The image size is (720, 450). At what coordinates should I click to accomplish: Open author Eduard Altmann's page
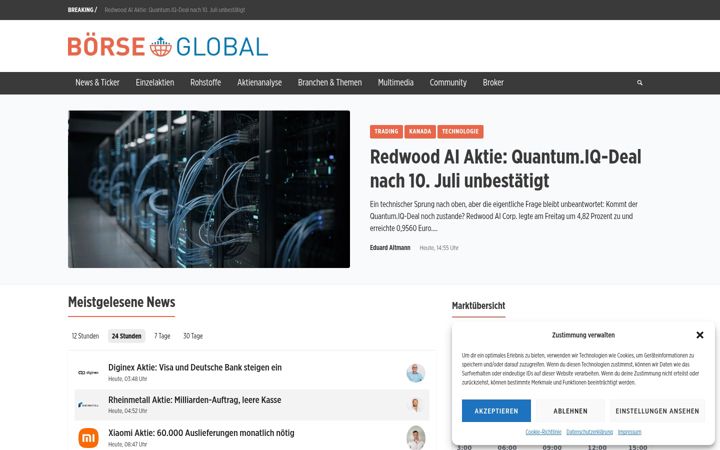point(390,248)
